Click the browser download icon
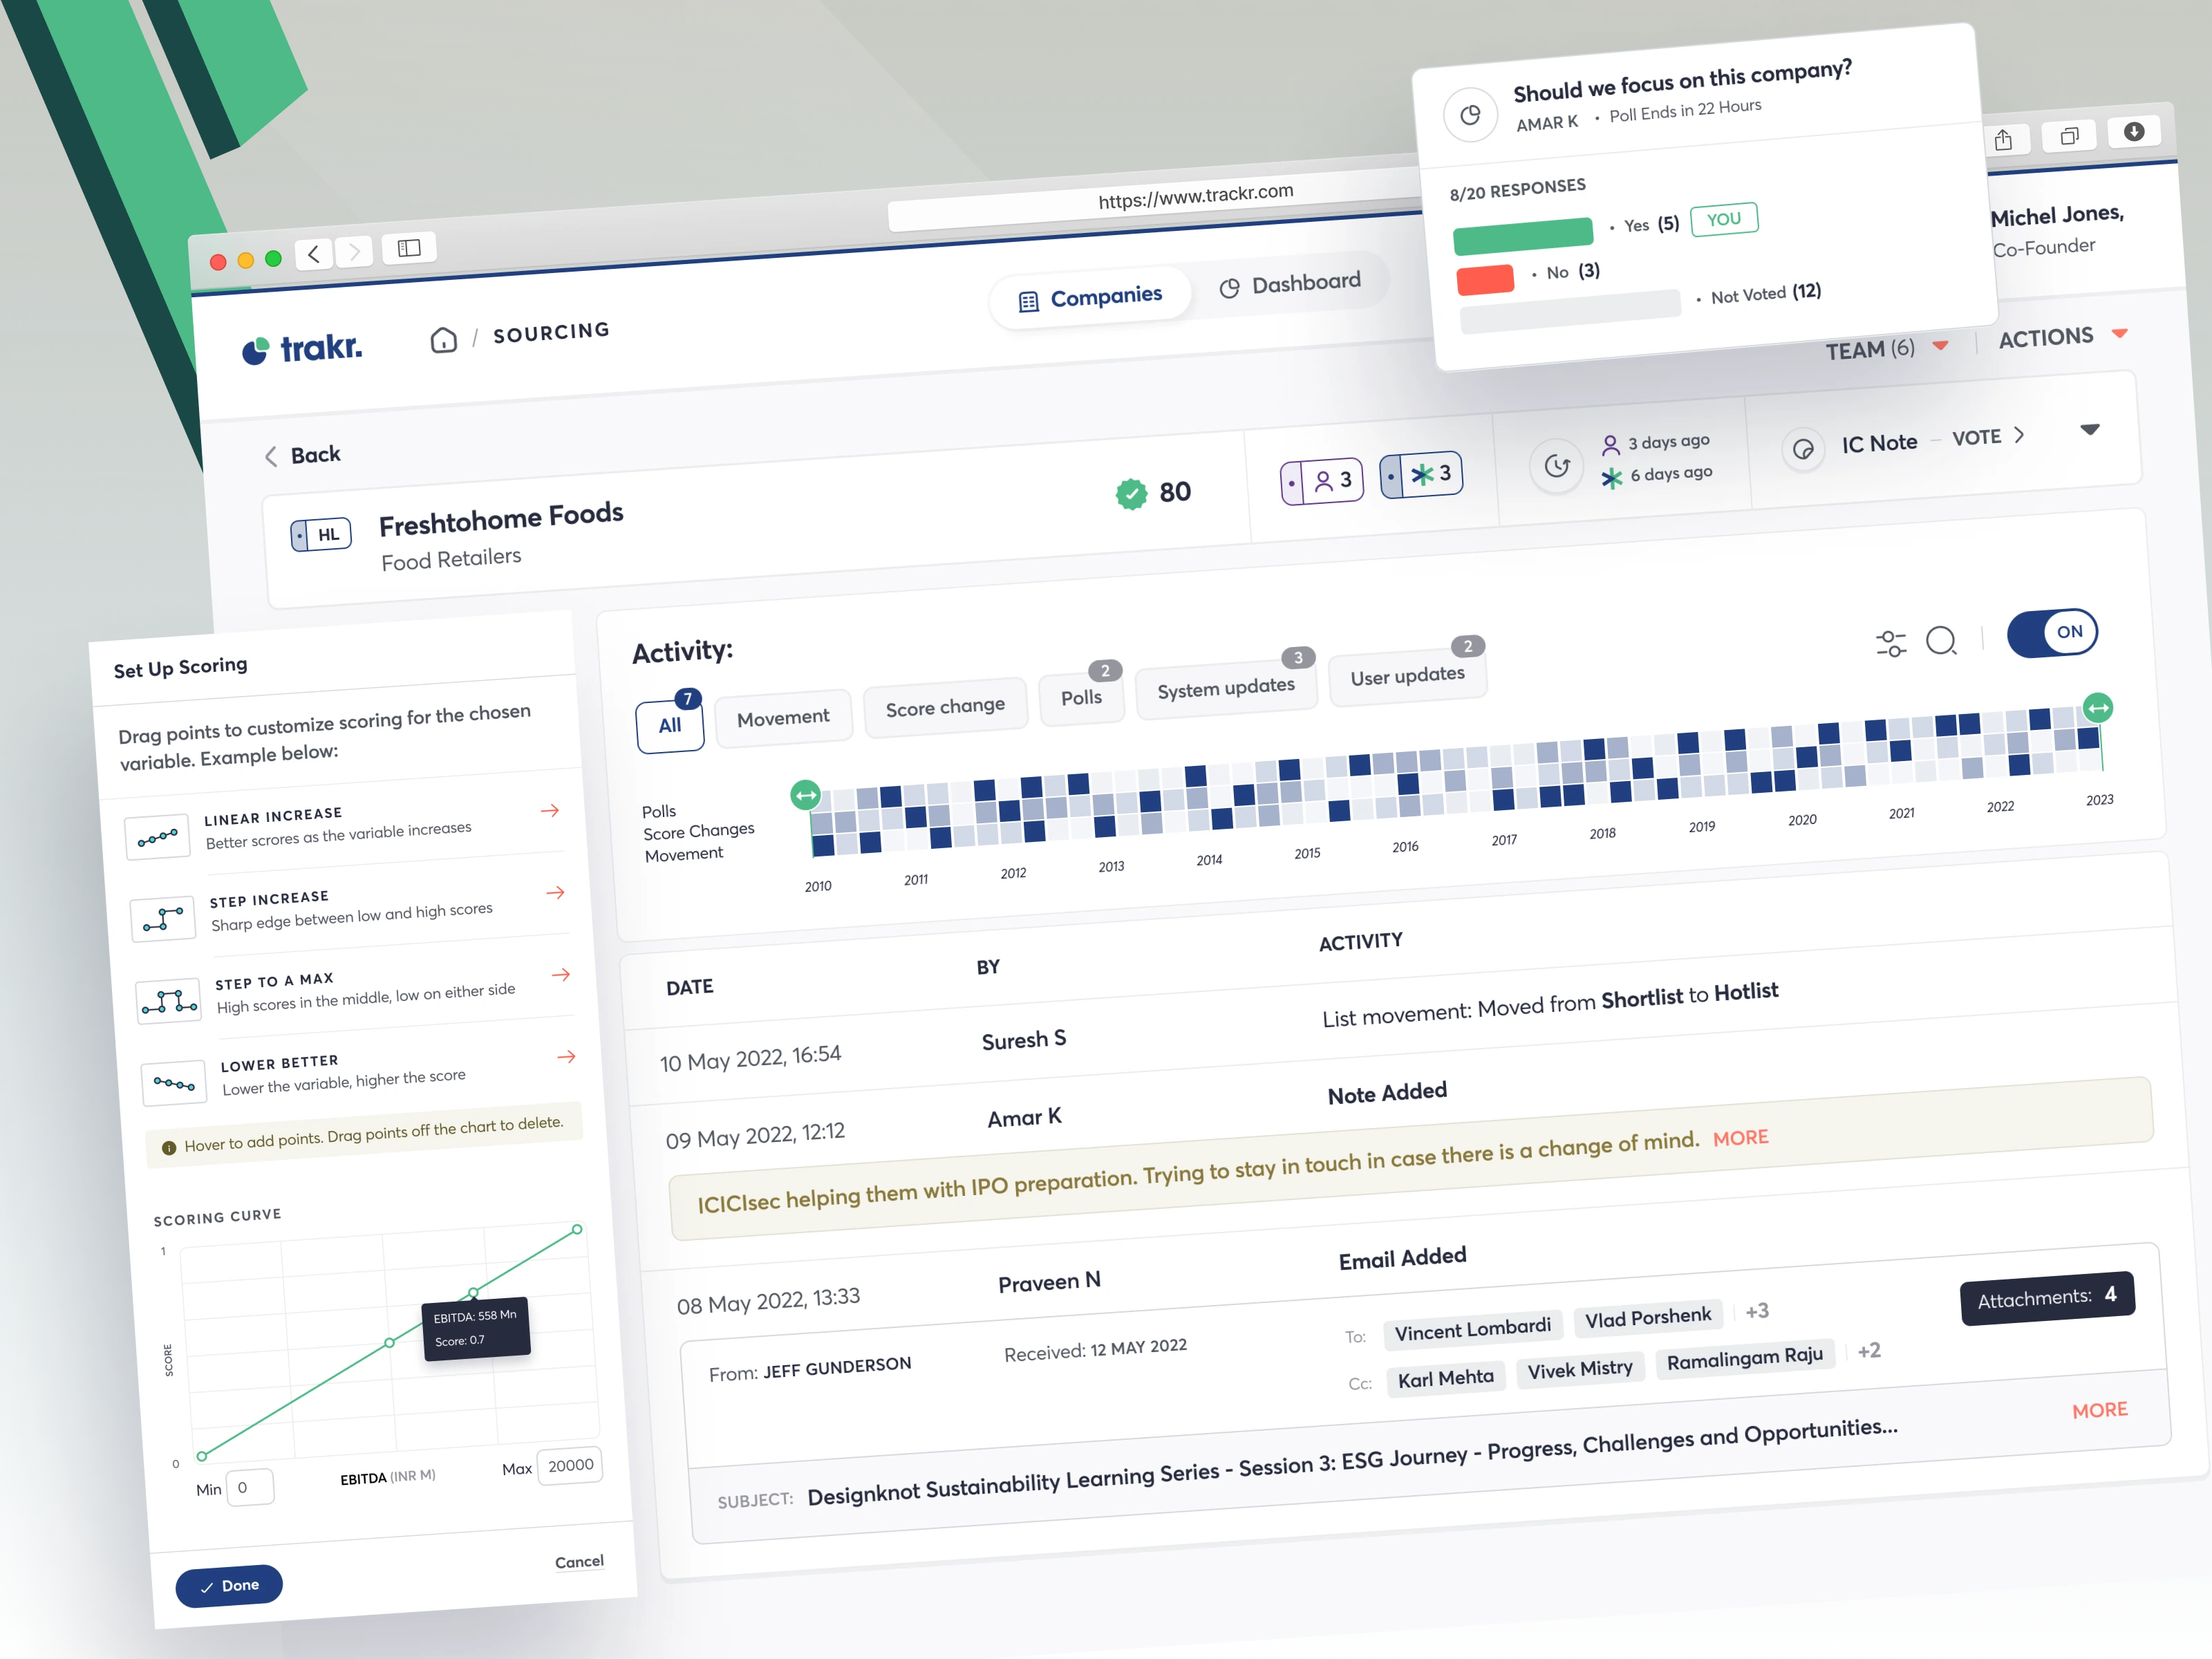 click(2134, 131)
